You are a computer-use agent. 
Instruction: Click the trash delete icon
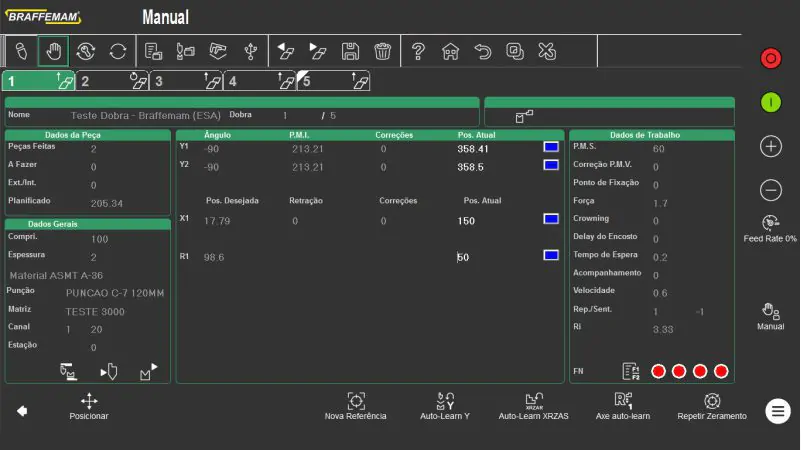(383, 51)
